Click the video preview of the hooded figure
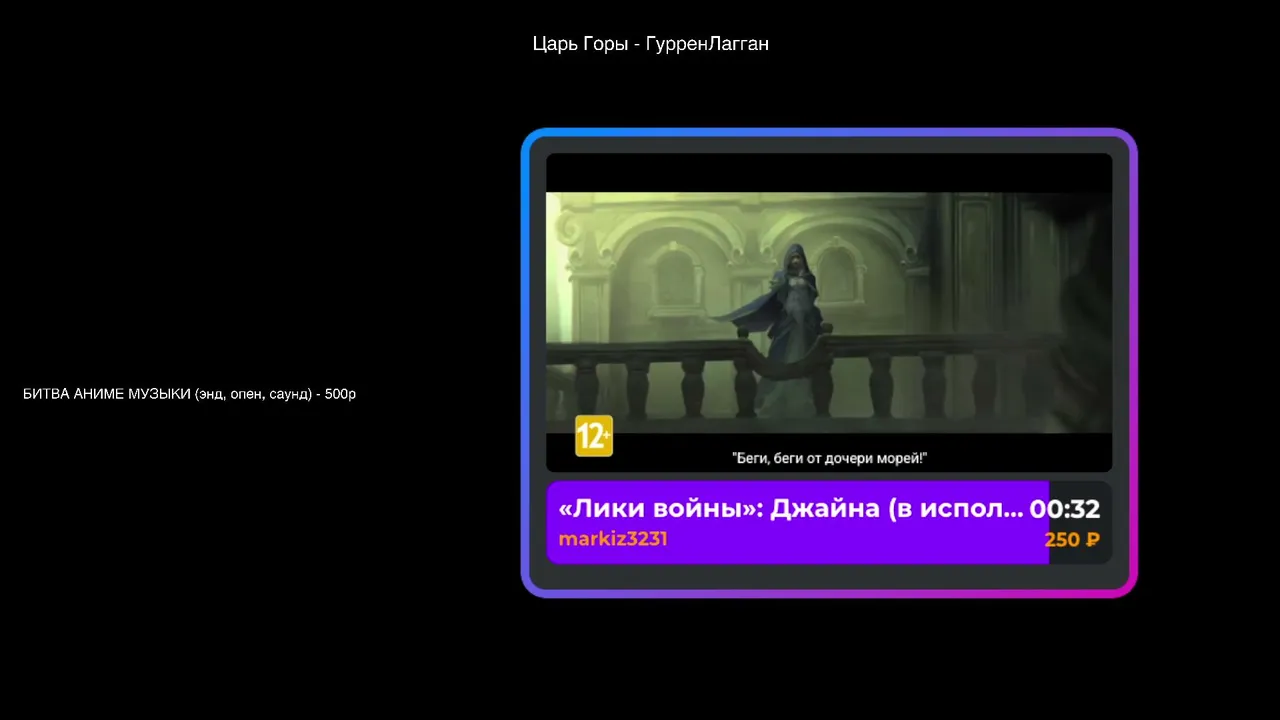Viewport: 1280px width, 720px height. coord(829,312)
